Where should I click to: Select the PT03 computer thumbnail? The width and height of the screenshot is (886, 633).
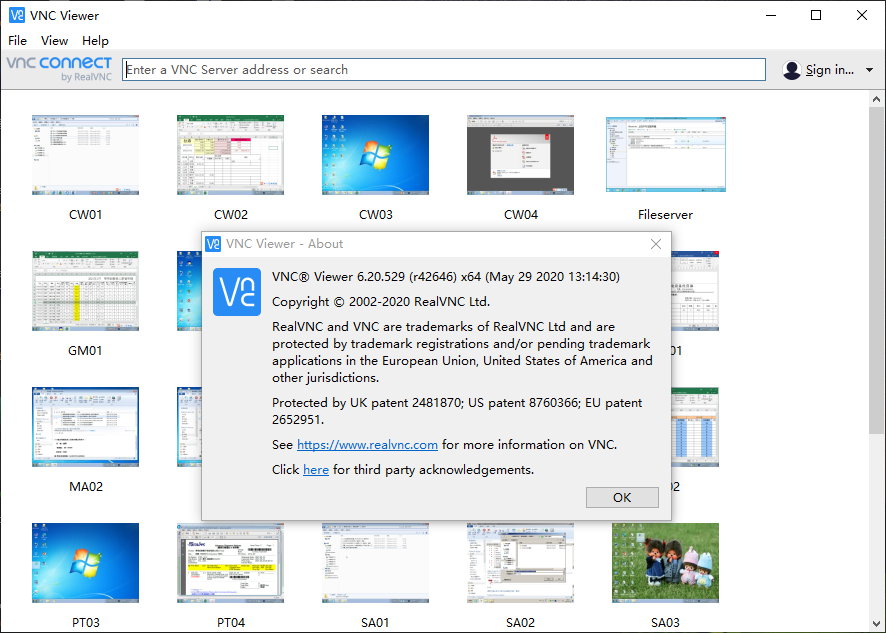click(x=85, y=563)
